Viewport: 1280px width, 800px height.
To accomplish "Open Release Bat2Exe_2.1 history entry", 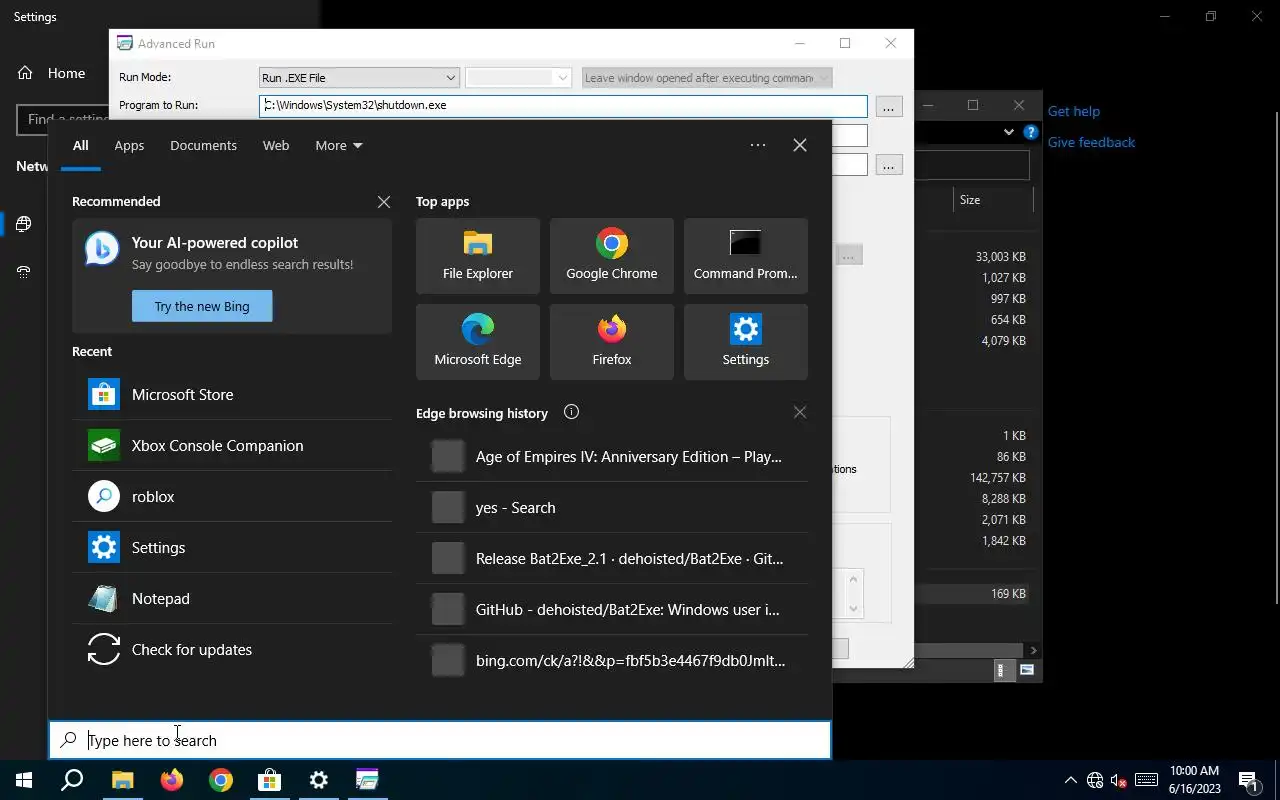I will (x=612, y=558).
